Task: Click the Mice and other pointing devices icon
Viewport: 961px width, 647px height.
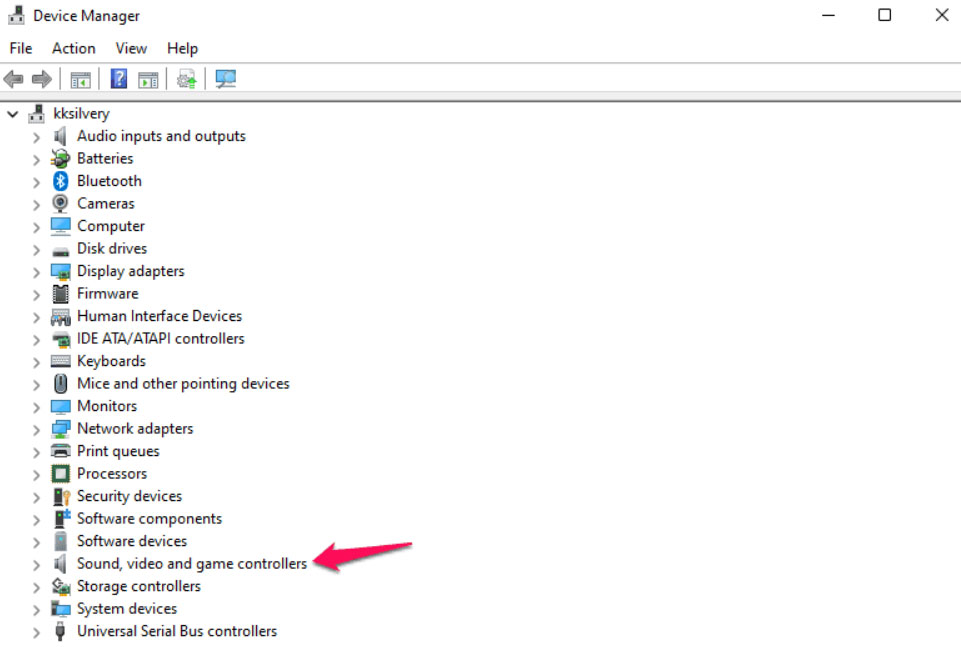Action: 60,384
